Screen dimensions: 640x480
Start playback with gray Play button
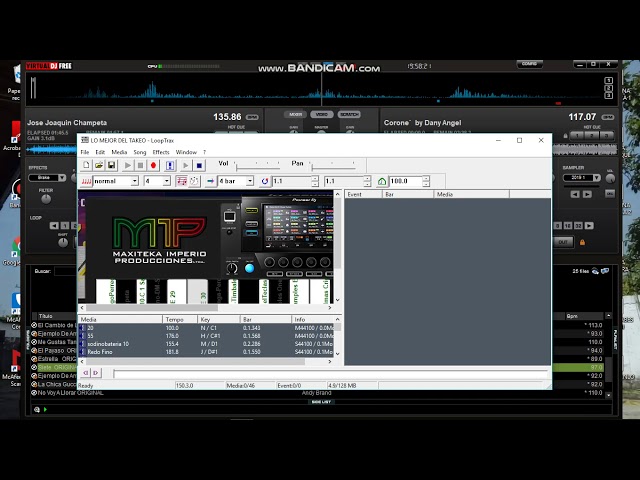click(x=128, y=165)
